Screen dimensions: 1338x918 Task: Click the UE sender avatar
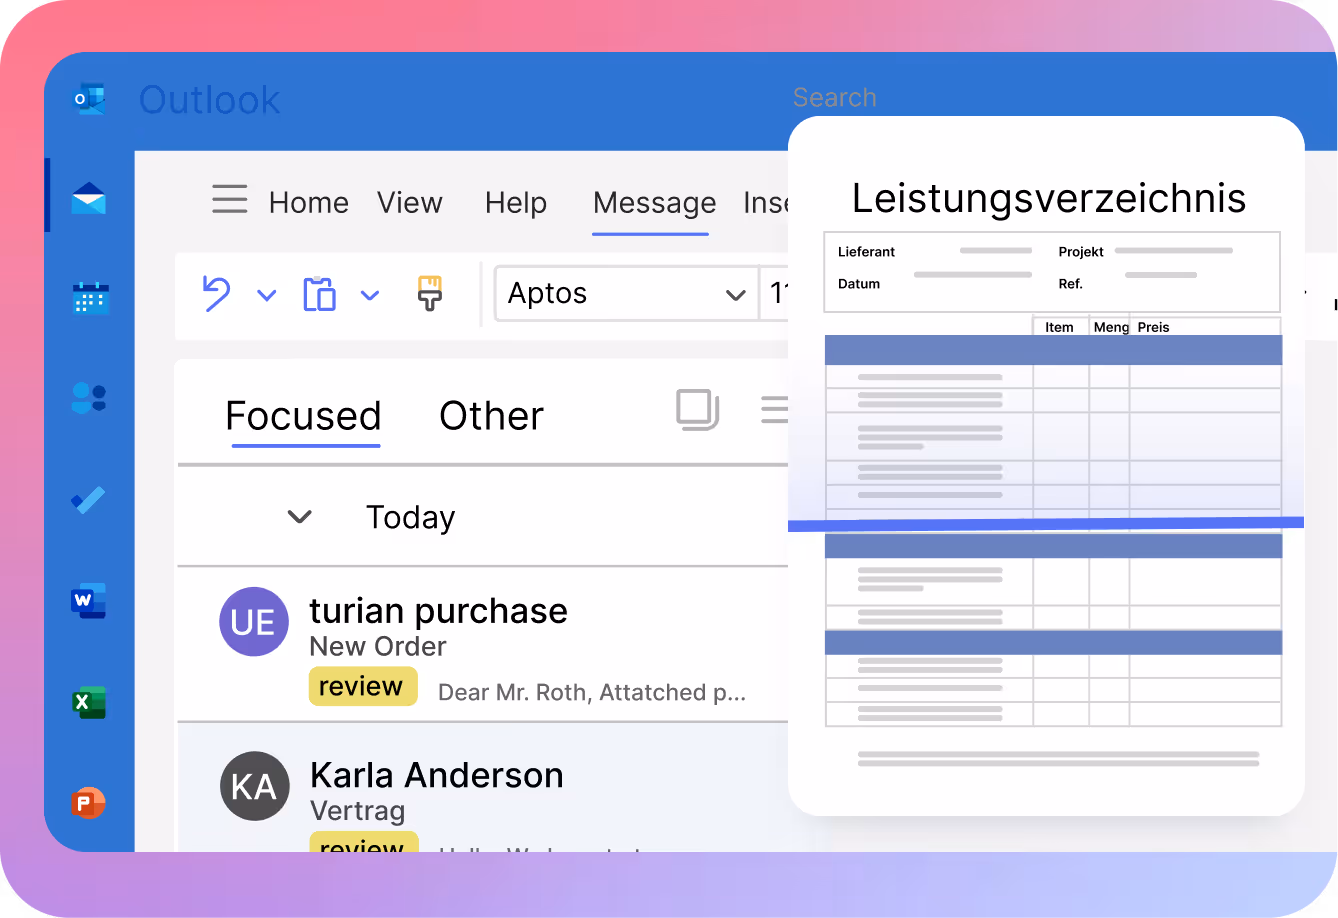coord(254,621)
